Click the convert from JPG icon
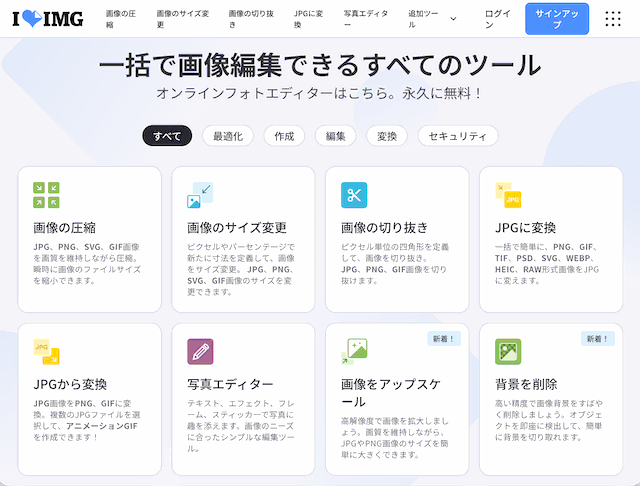The width and height of the screenshot is (640, 486). click(46, 351)
